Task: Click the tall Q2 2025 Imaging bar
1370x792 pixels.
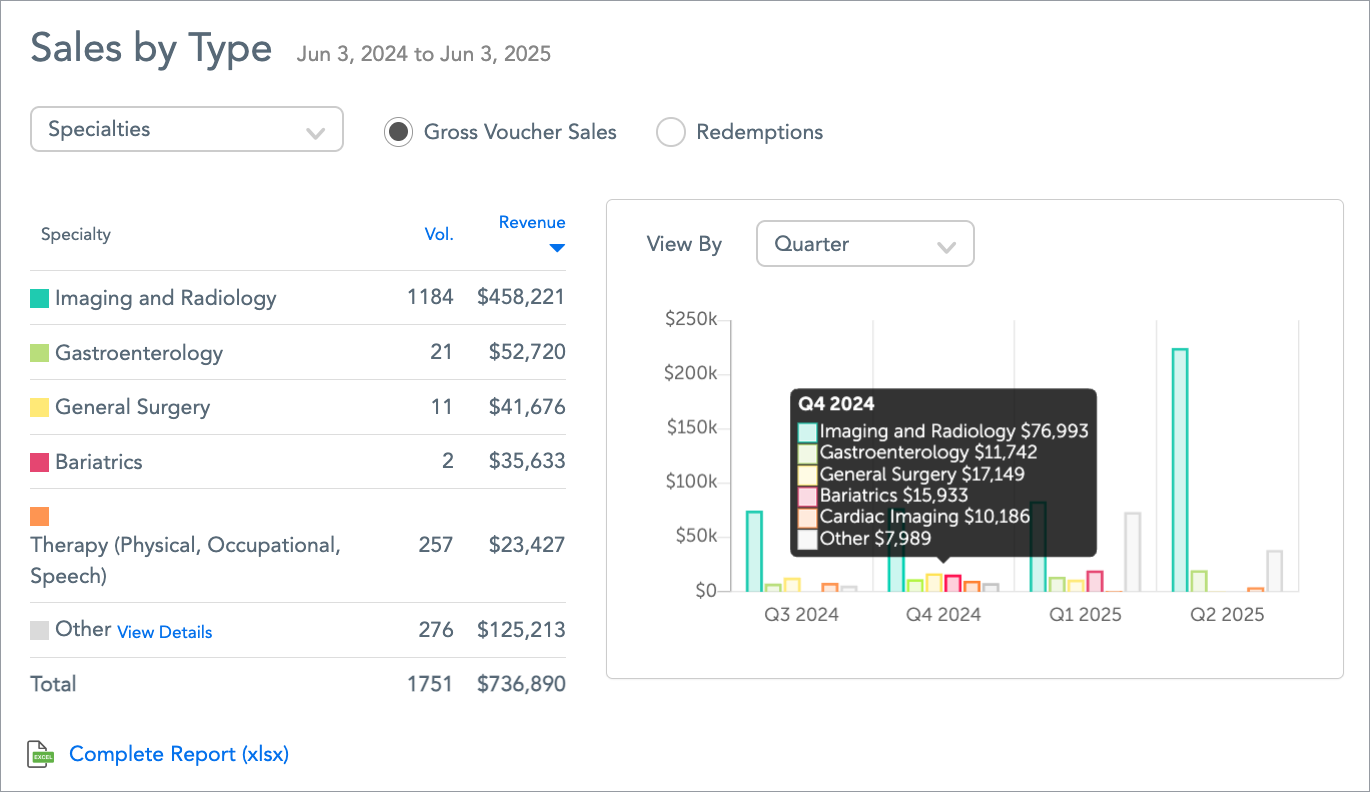Action: [1180, 470]
